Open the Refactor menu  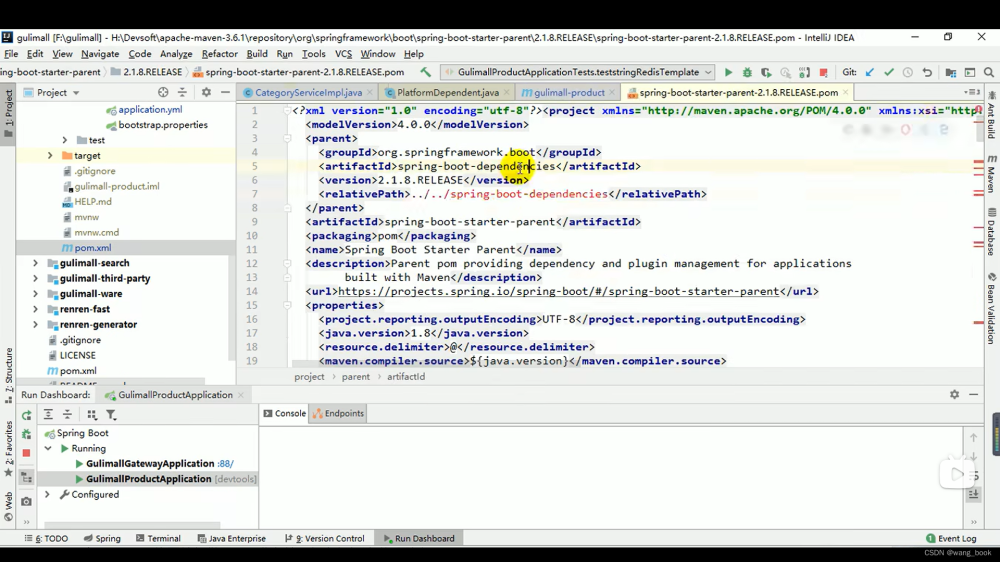point(219,54)
